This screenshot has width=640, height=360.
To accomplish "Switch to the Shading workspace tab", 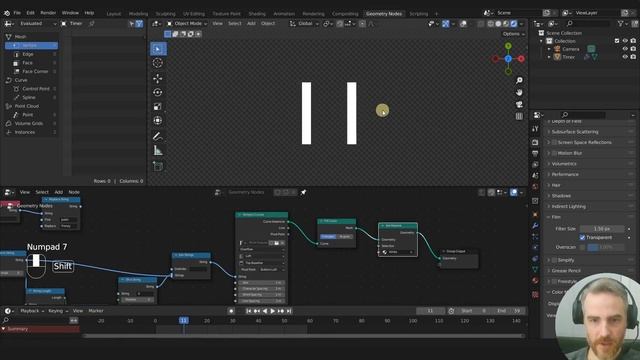I will coord(257,14).
